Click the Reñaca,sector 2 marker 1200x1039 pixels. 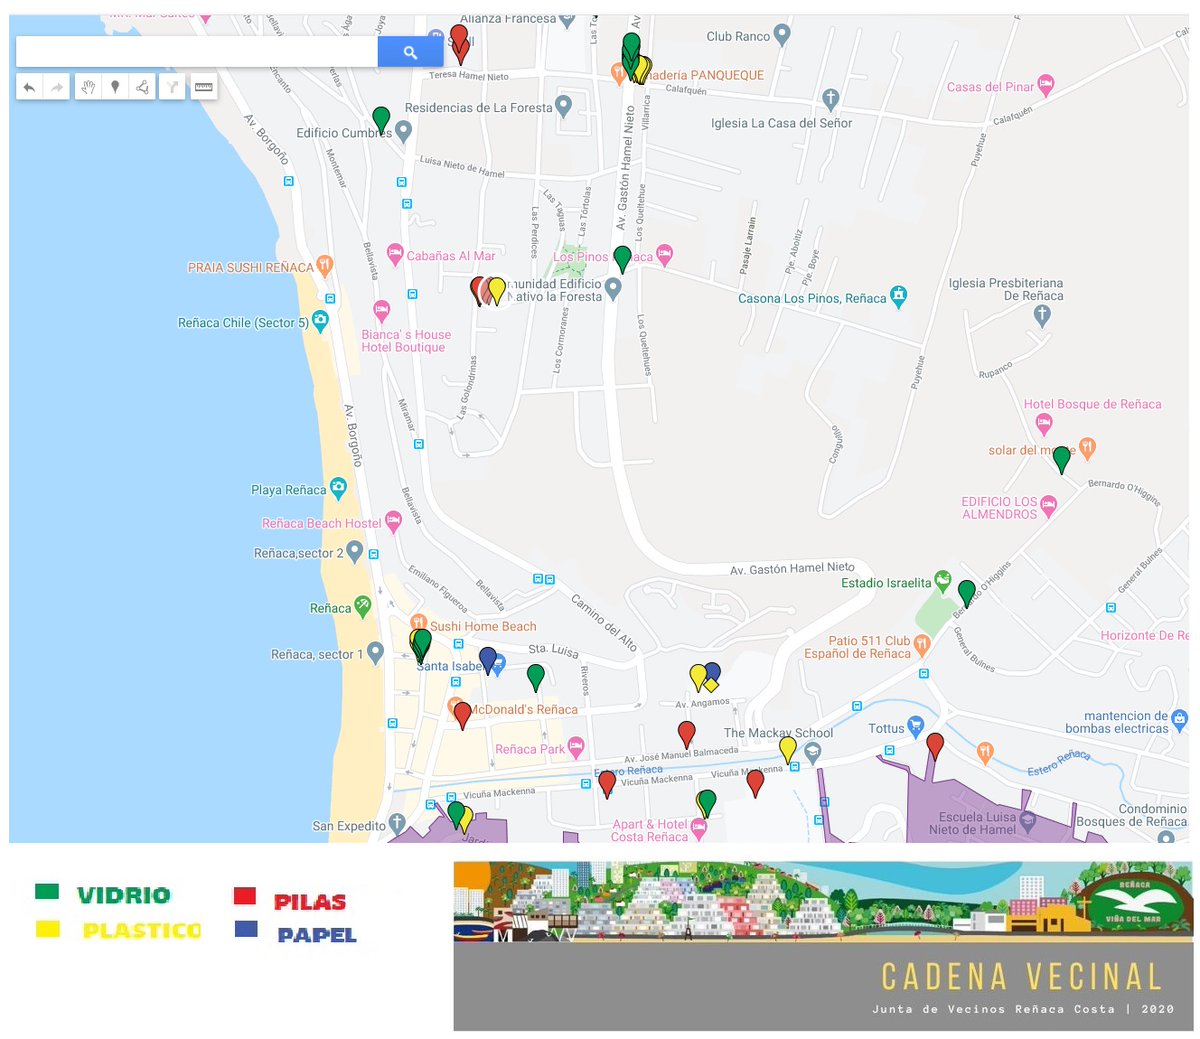point(354,551)
